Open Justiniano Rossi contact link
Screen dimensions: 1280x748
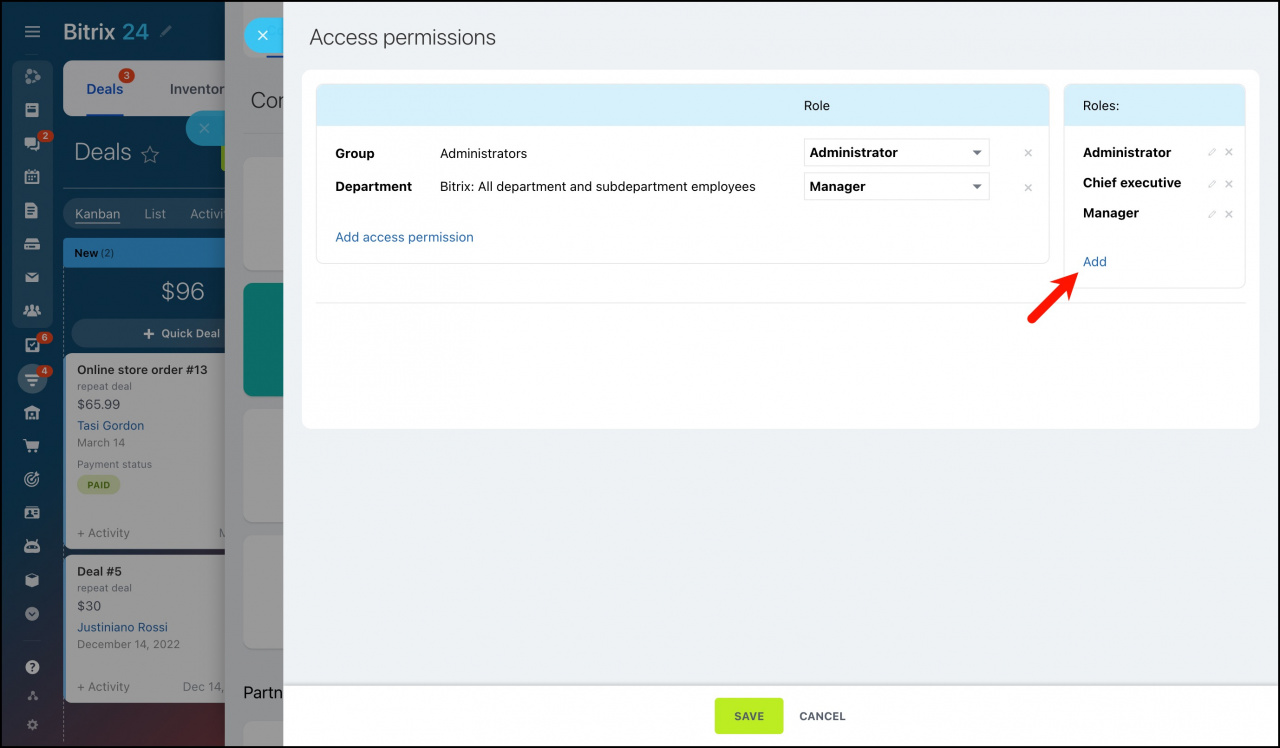122,628
